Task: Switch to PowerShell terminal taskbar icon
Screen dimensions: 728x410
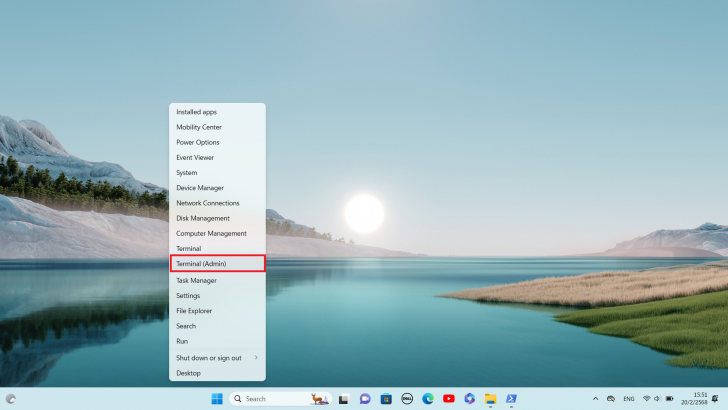Action: tap(511, 398)
